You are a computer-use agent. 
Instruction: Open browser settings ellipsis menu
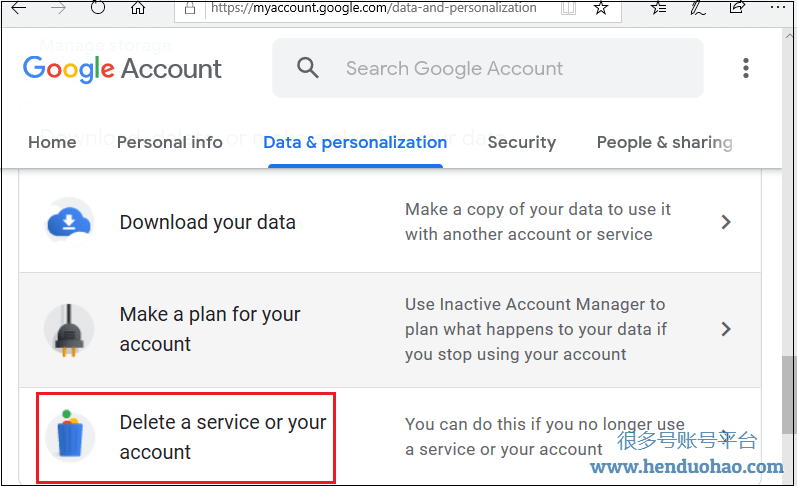point(778,8)
